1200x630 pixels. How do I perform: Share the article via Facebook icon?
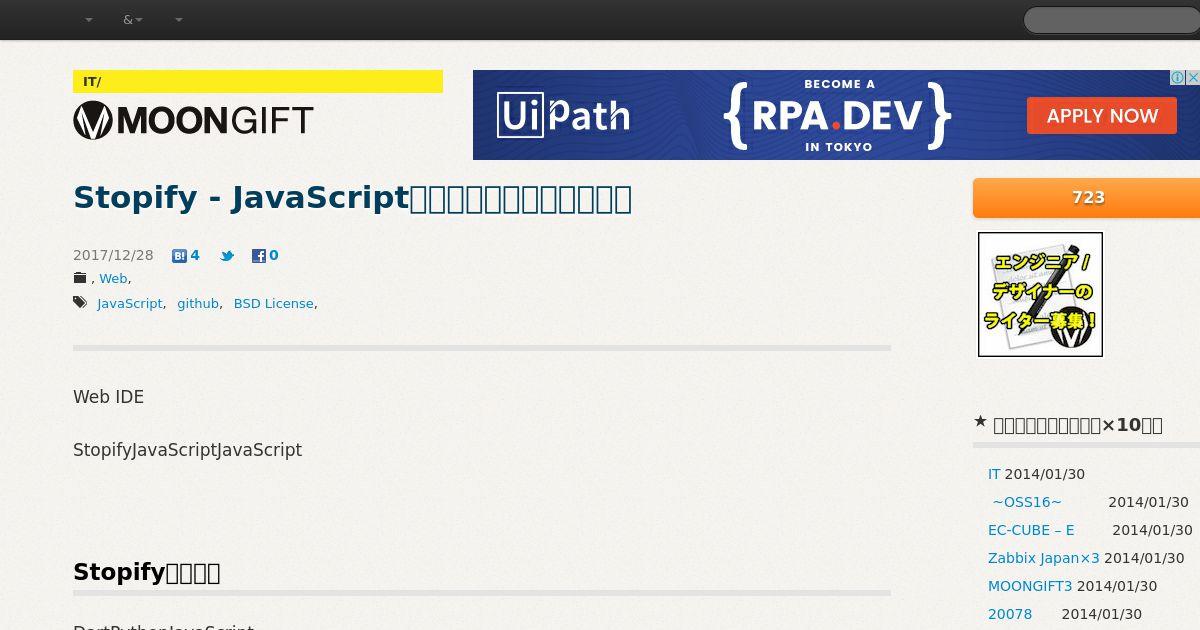pyautogui.click(x=258, y=256)
